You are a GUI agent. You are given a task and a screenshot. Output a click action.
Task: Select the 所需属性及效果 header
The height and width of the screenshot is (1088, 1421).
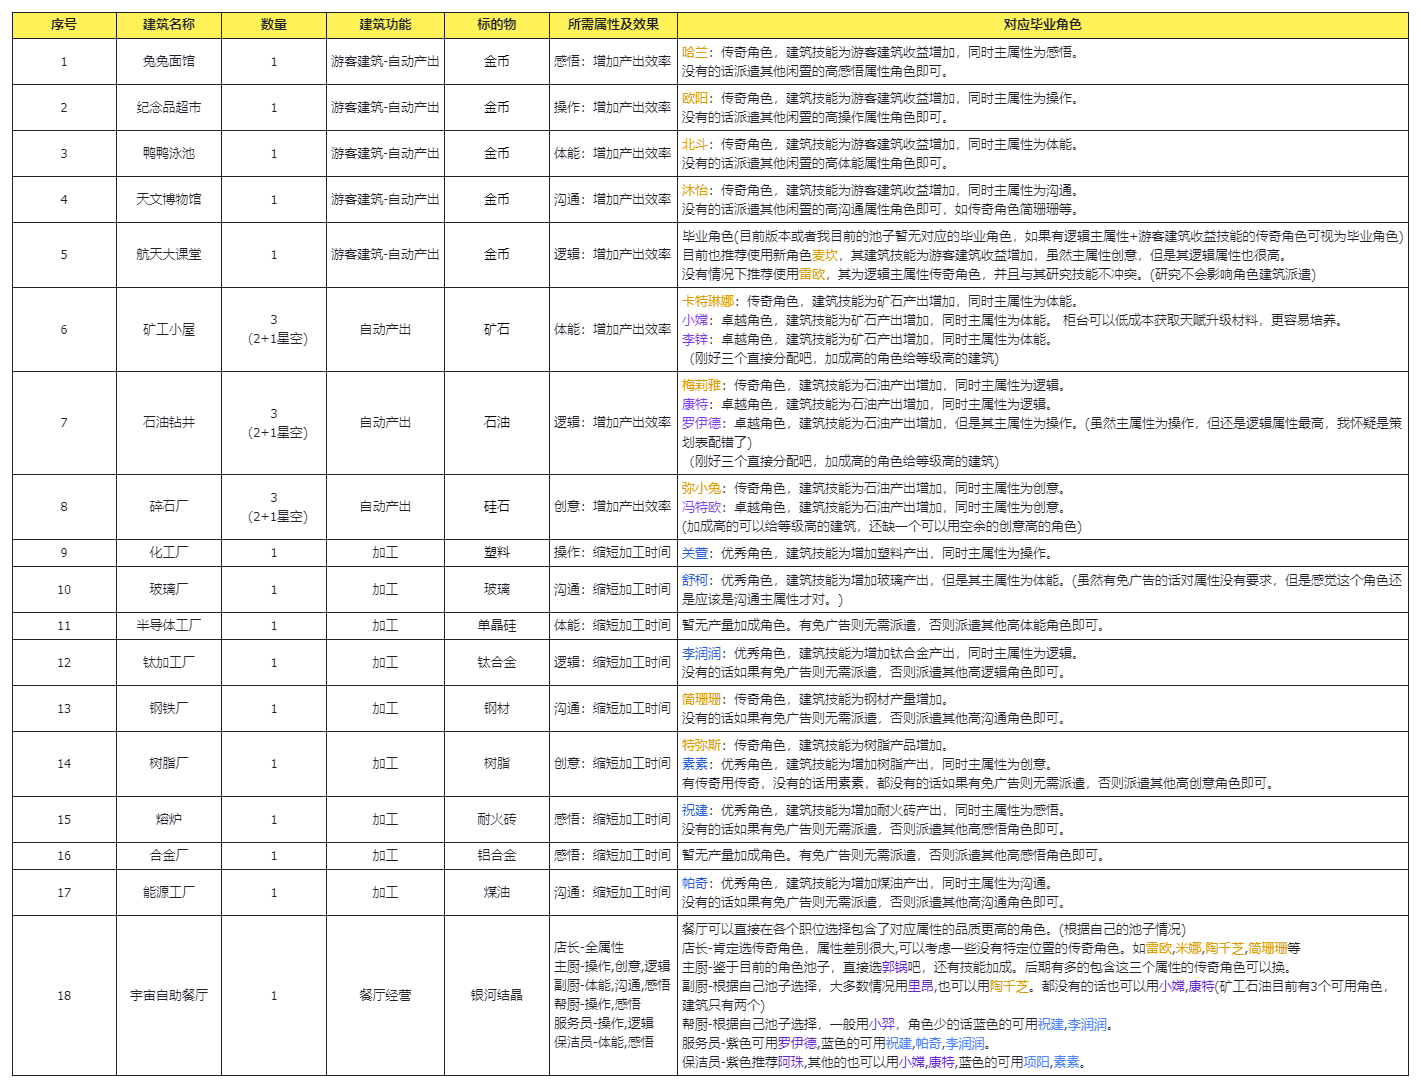click(x=613, y=25)
